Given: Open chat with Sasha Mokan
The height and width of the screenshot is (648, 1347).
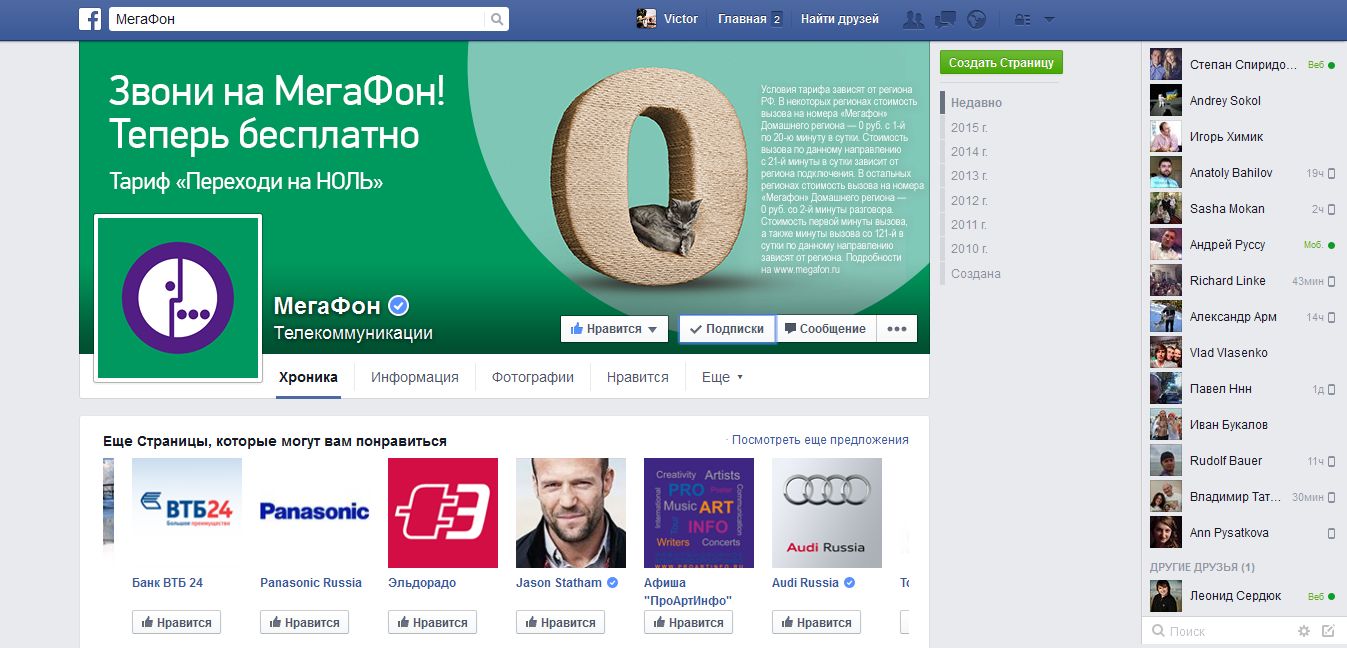Looking at the screenshot, I should coord(1243,209).
